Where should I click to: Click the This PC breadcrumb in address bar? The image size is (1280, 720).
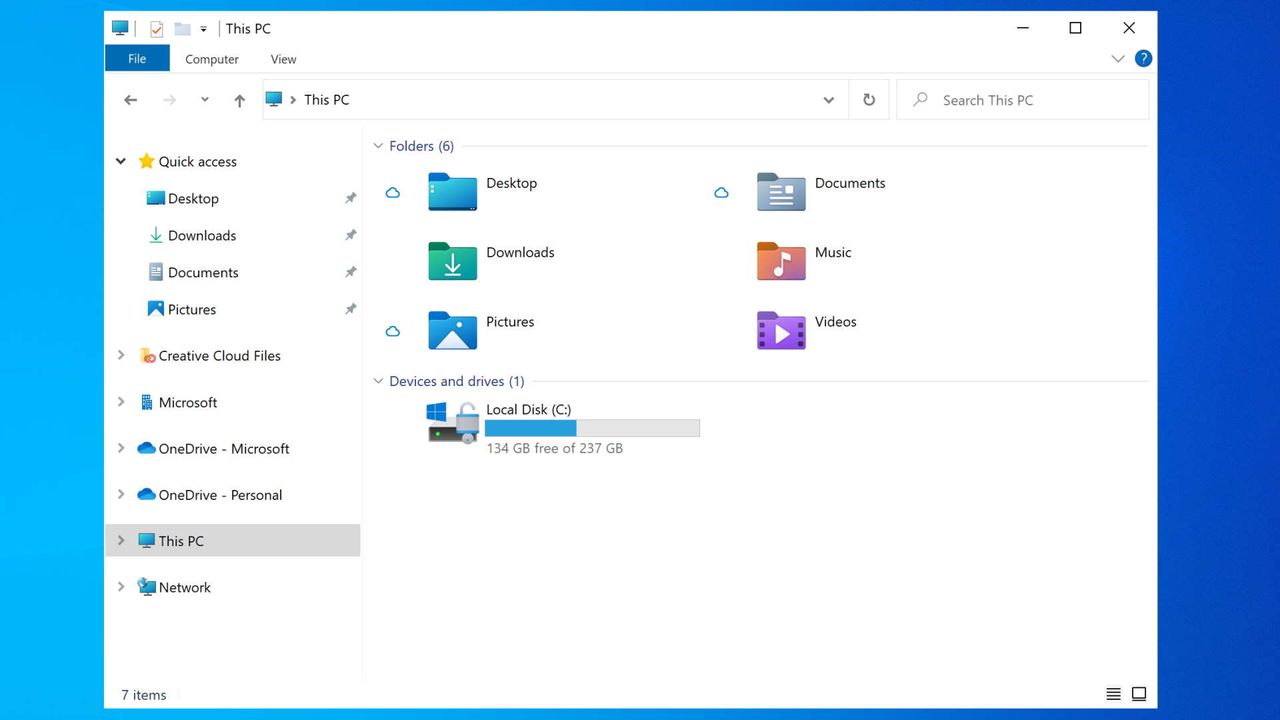click(327, 100)
